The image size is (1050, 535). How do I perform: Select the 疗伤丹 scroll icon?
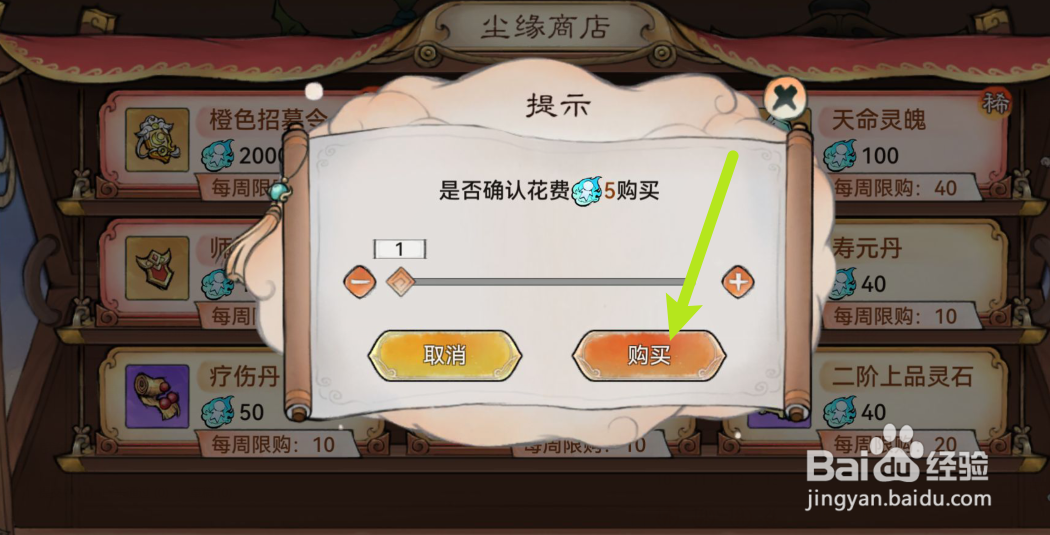157,396
